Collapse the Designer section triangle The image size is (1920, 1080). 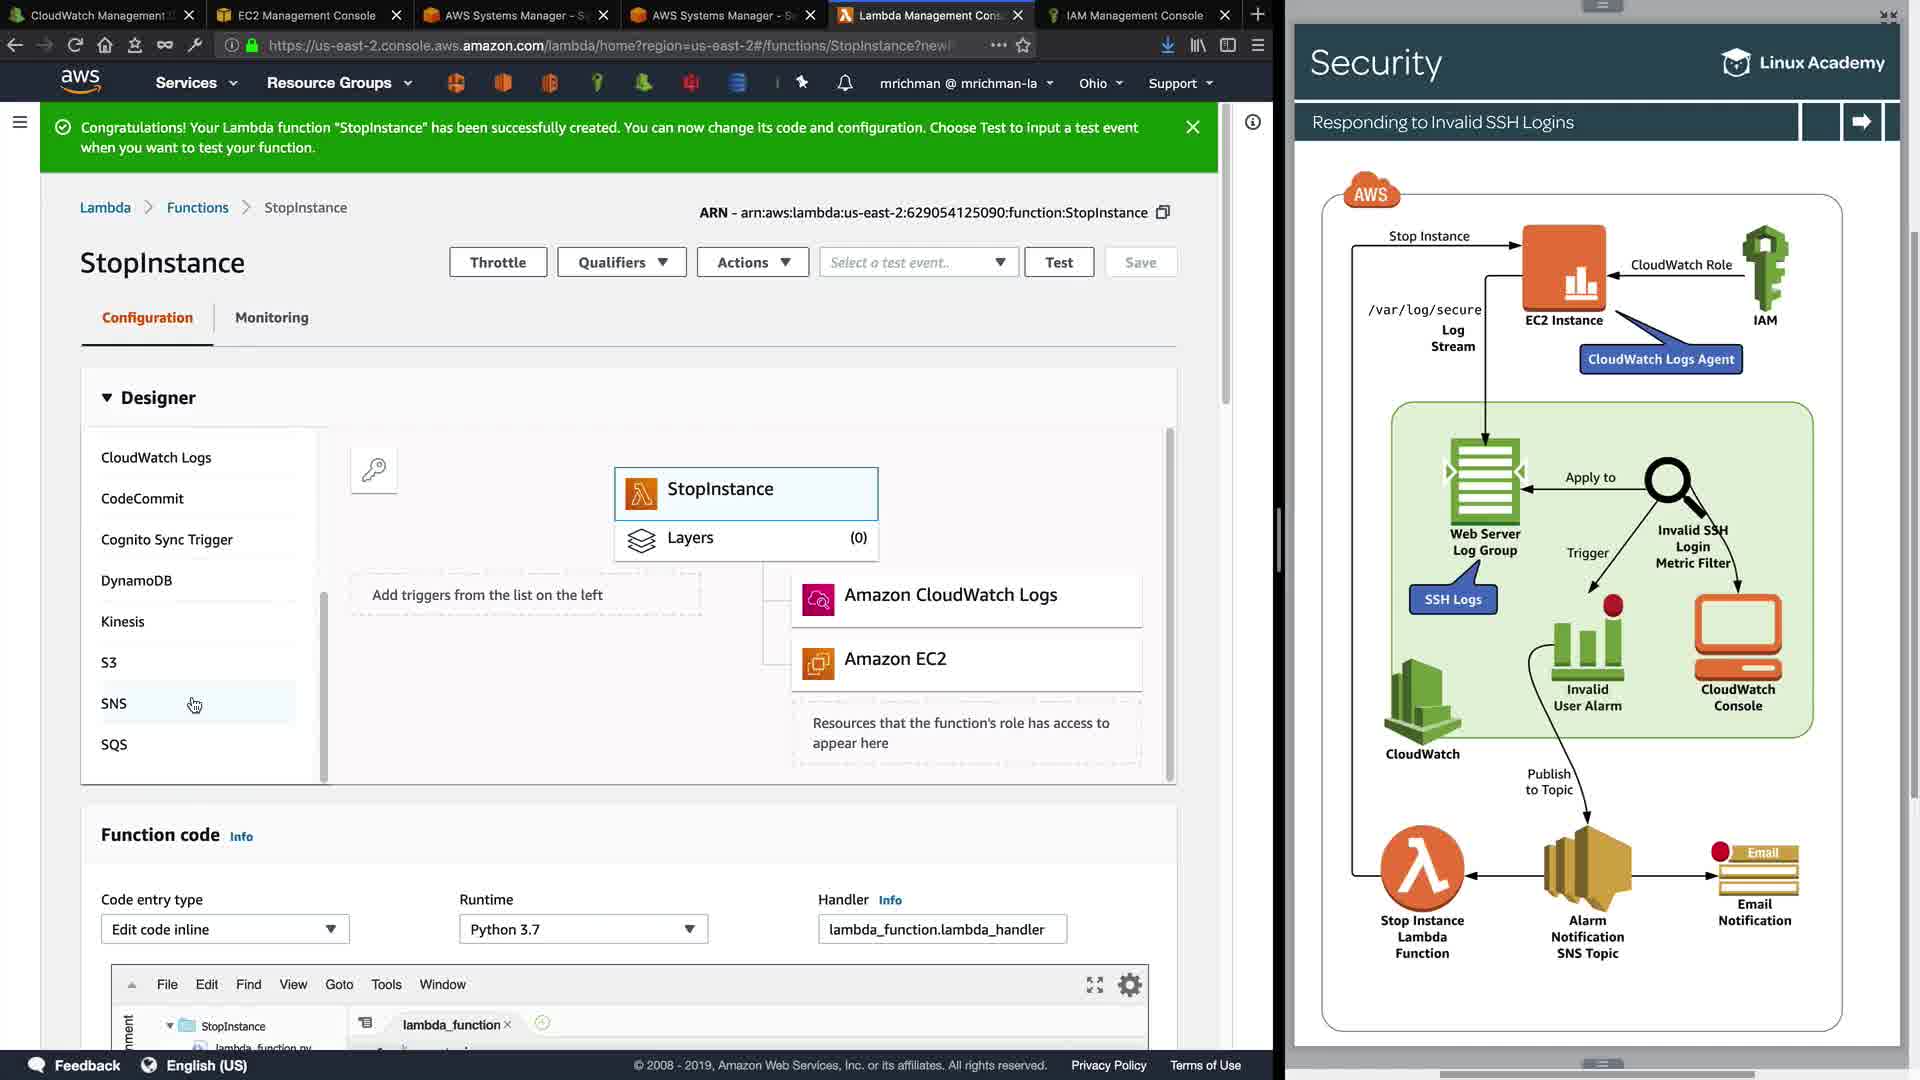click(107, 398)
